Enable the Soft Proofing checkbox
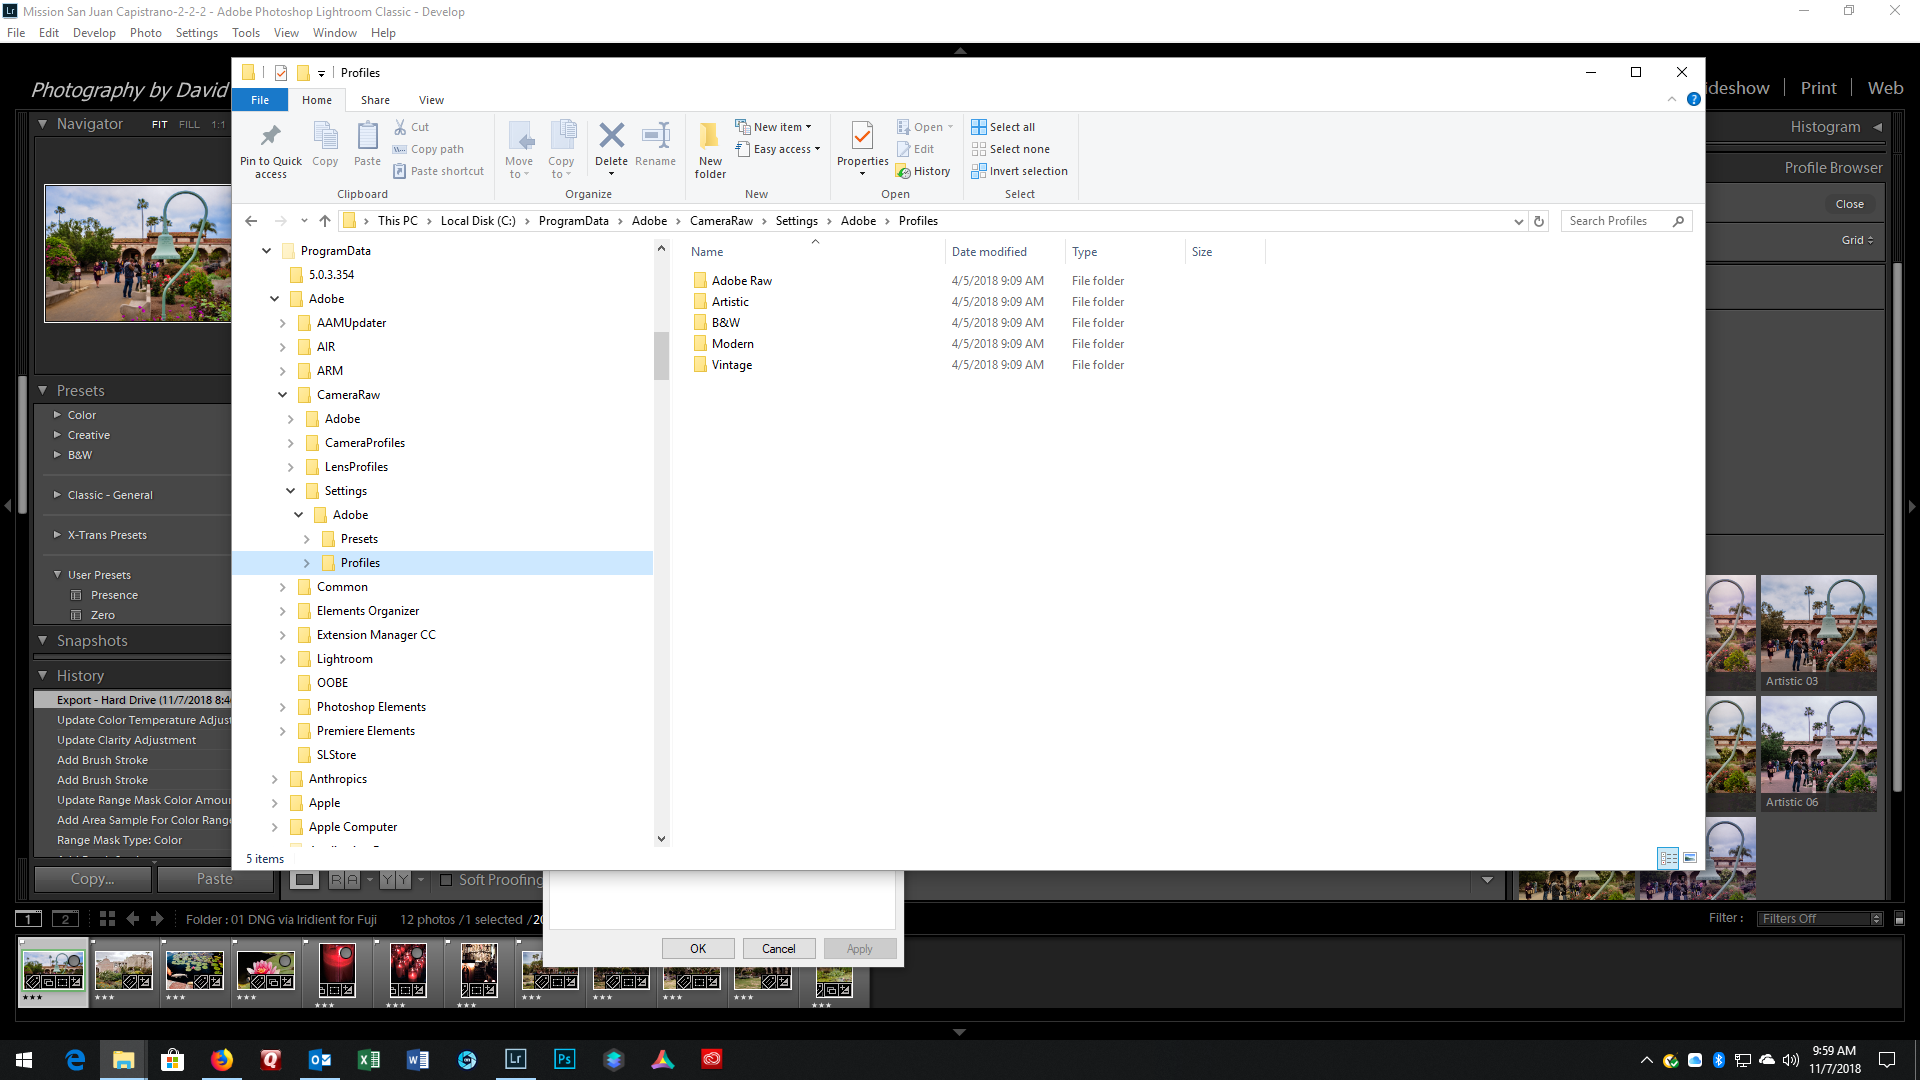Viewport: 1920px width, 1080px height. pyautogui.click(x=446, y=880)
